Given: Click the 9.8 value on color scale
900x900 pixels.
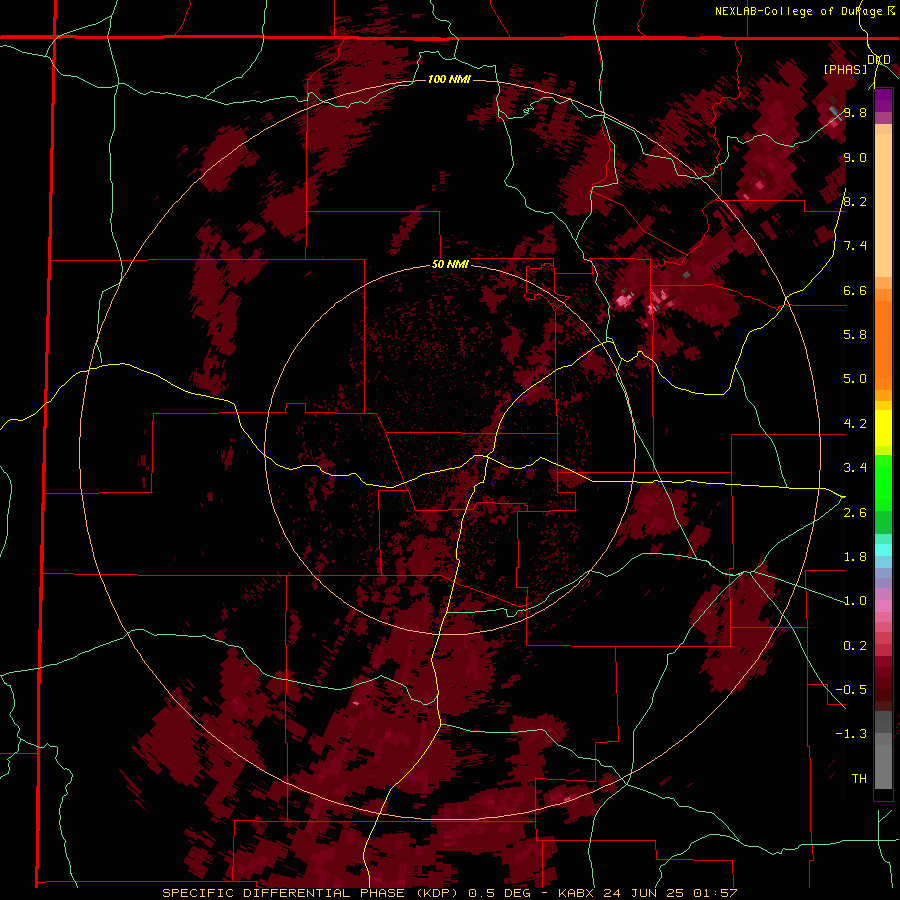Looking at the screenshot, I should click(855, 112).
